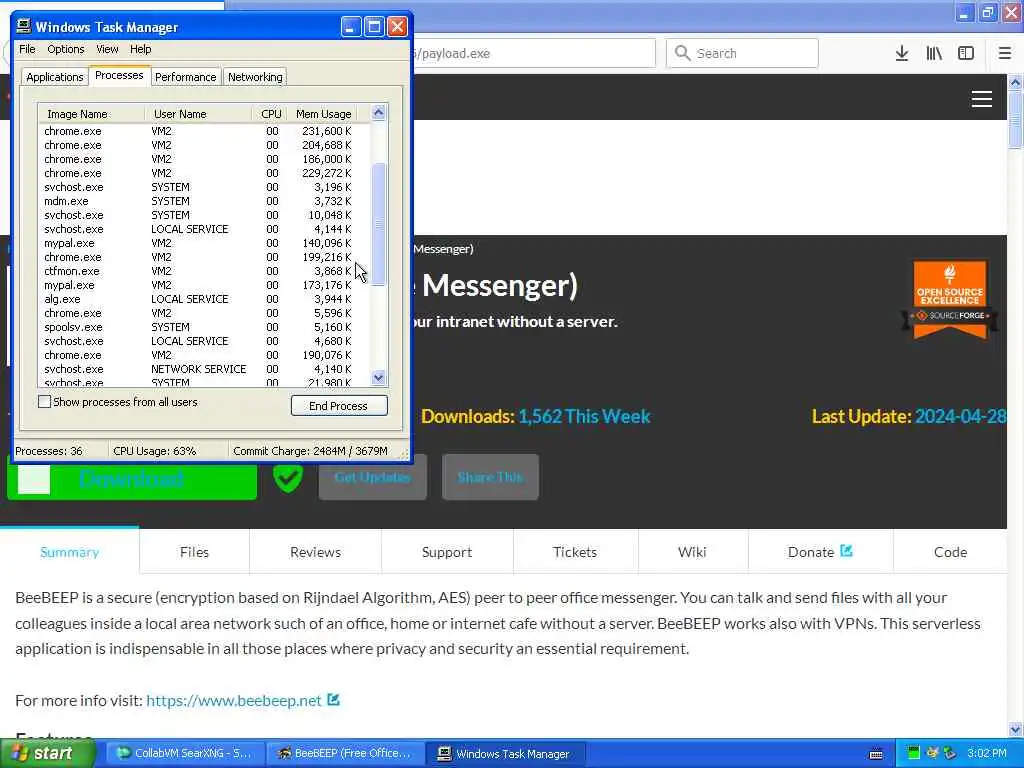This screenshot has width=1024, height=768.
Task: Open the https://www.beebeep.net link
Action: pos(234,700)
